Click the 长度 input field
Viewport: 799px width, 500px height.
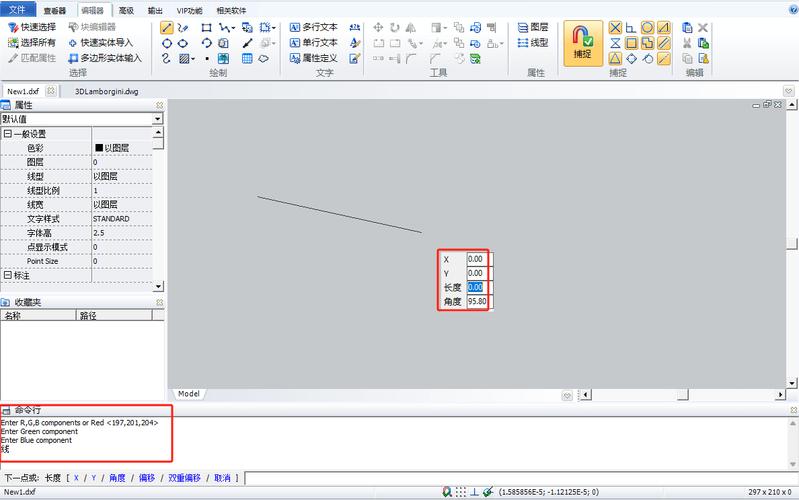476,287
